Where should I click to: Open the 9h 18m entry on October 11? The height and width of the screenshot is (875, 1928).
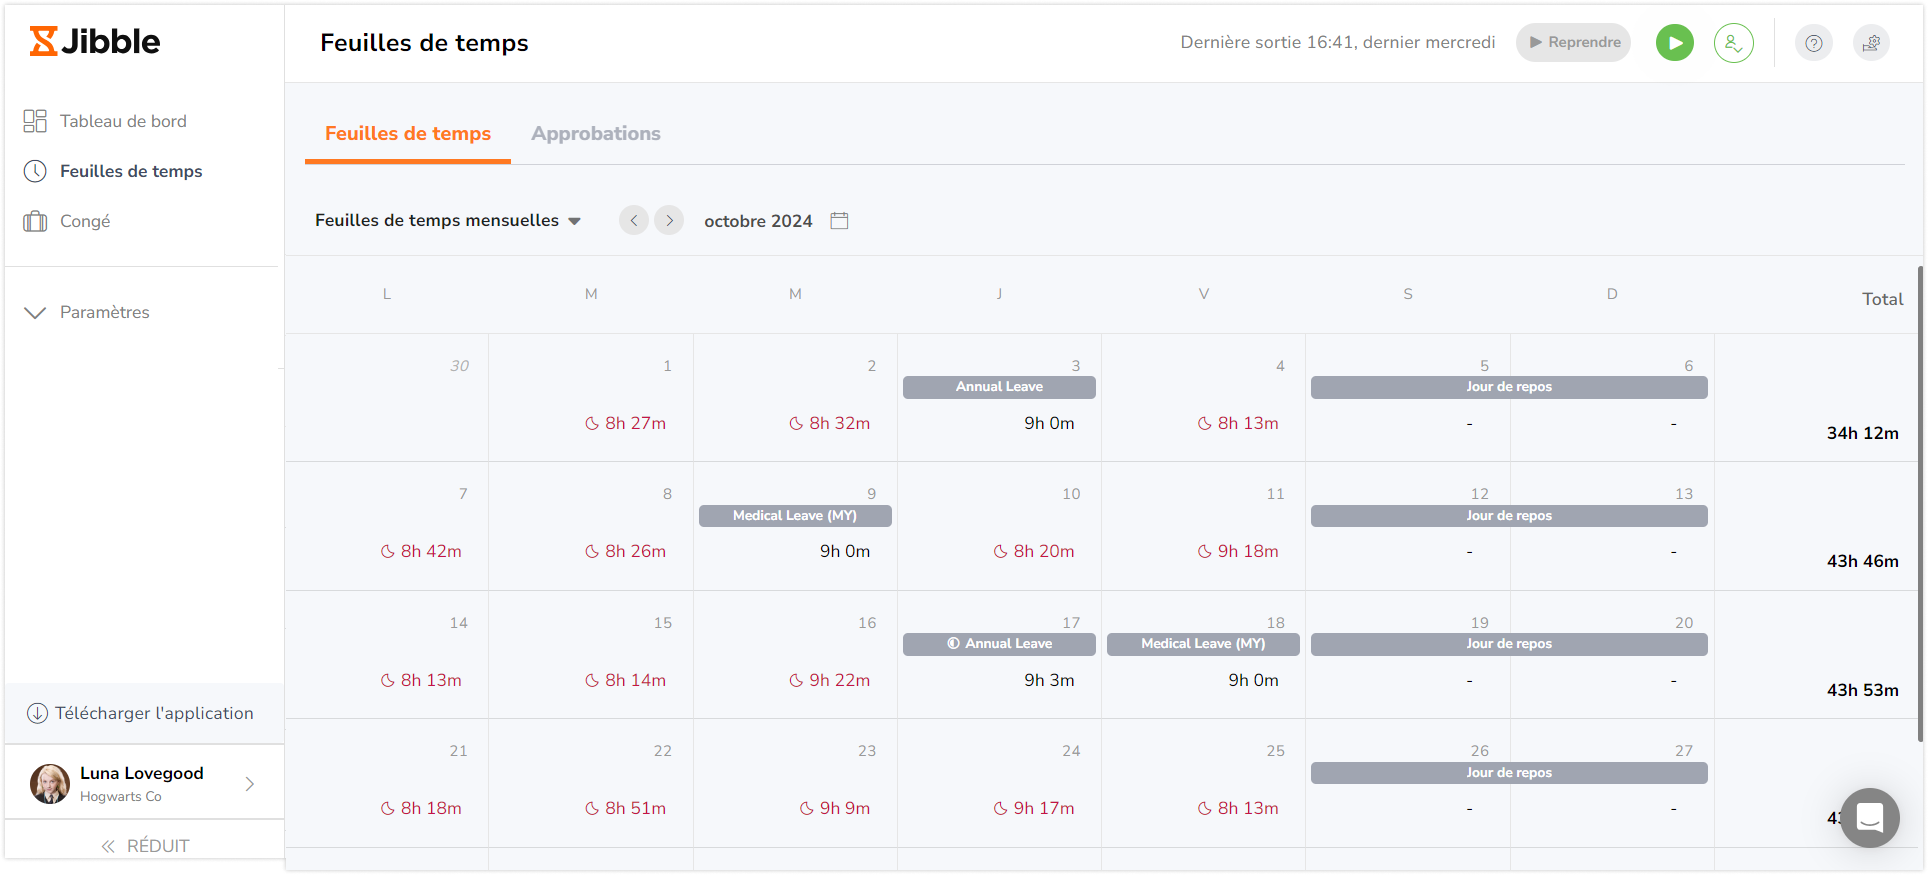click(1238, 551)
